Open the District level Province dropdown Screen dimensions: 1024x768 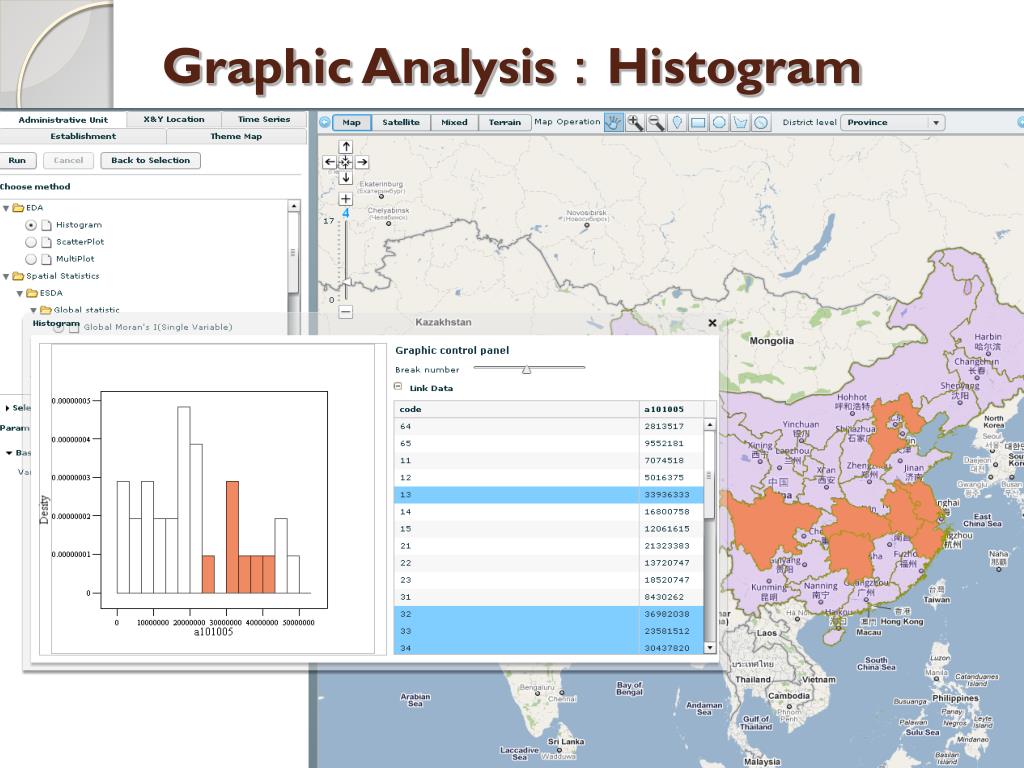click(x=893, y=122)
